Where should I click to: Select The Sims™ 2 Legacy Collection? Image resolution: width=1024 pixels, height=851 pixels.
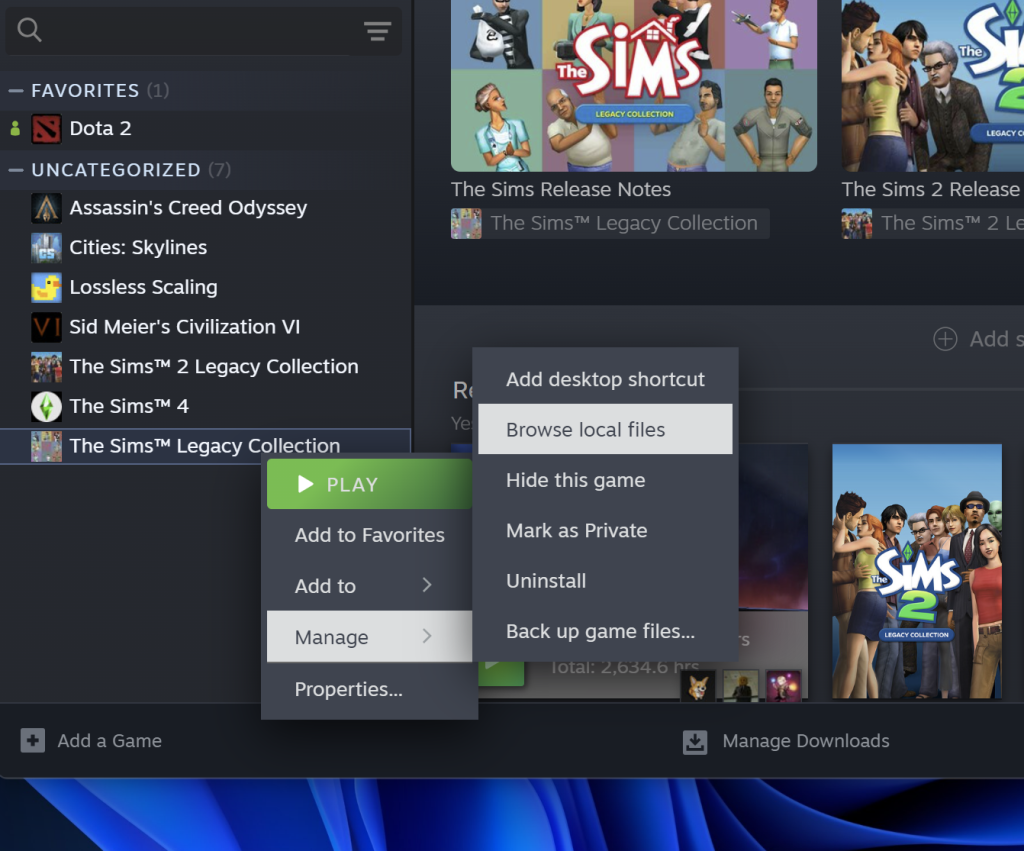tap(214, 367)
